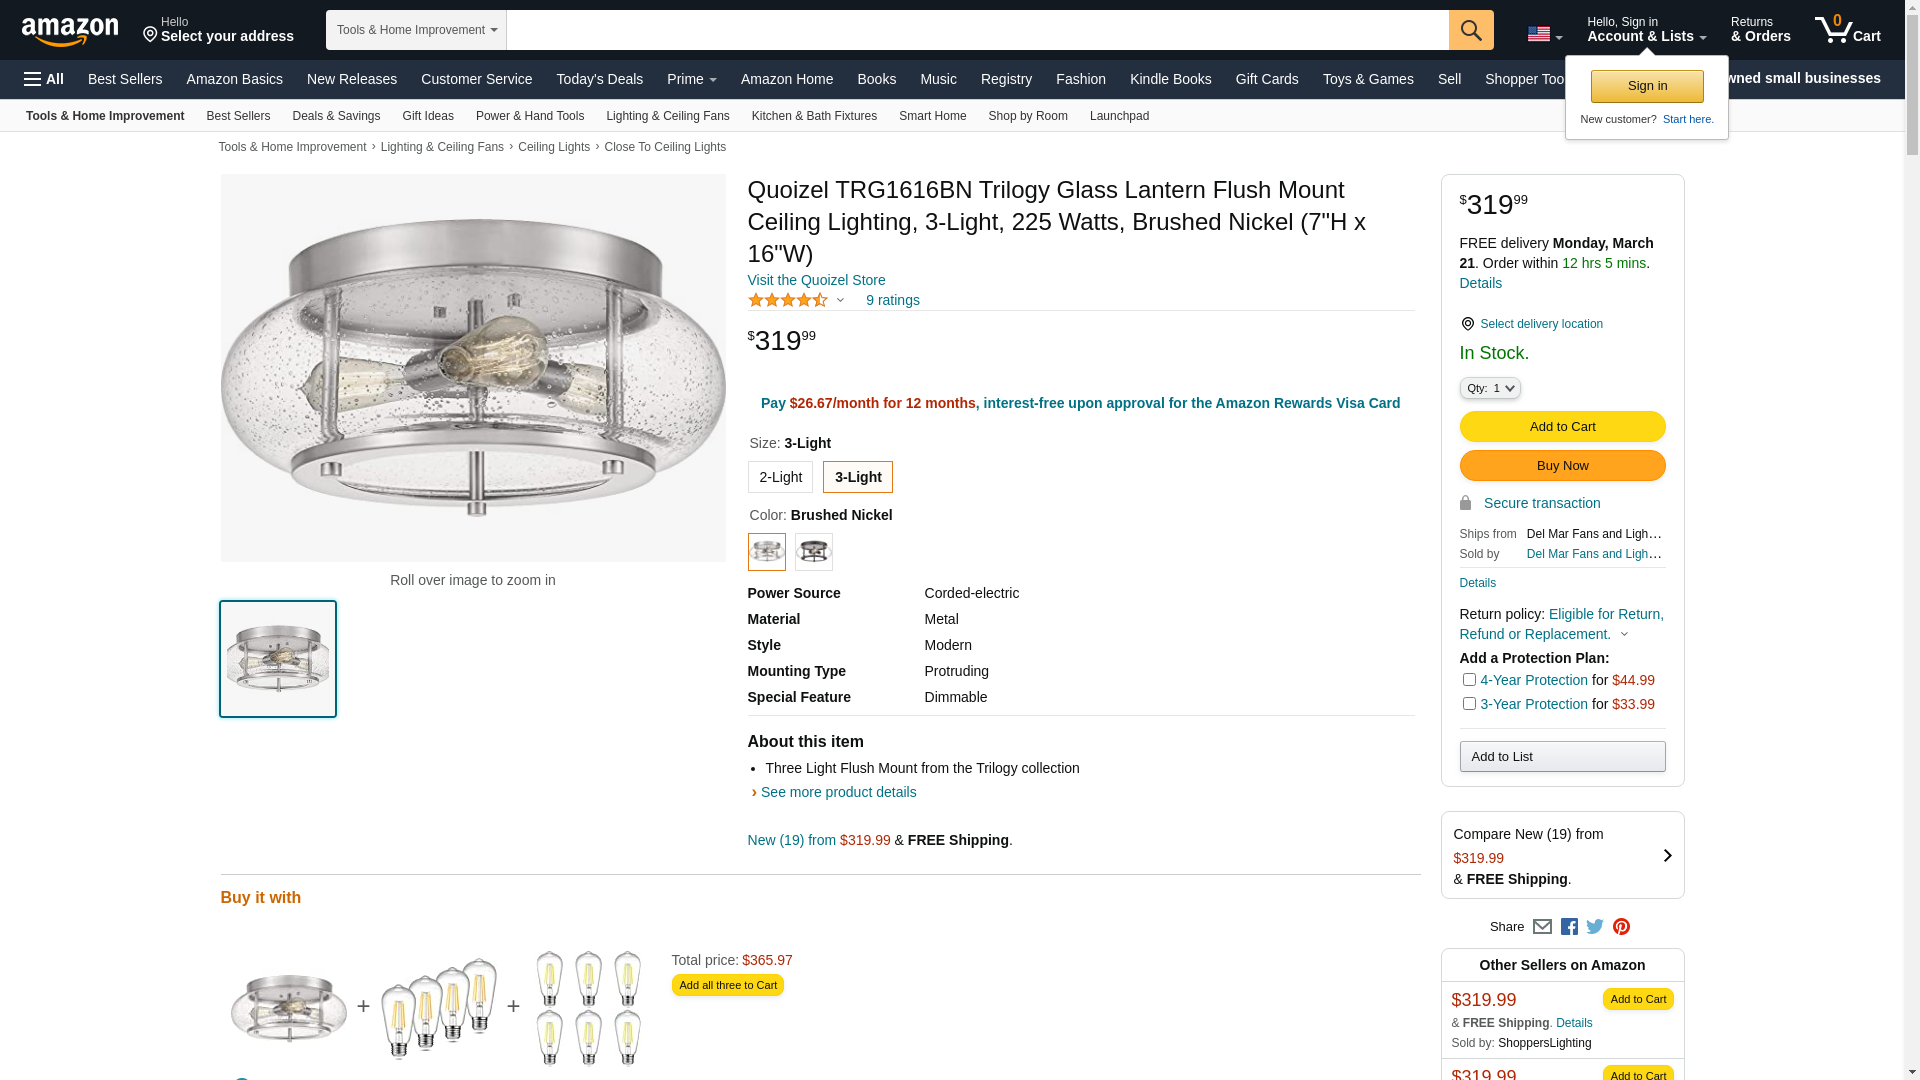This screenshot has height=1080, width=1920.
Task: Open the shopping cart icon
Action: click(1846, 30)
